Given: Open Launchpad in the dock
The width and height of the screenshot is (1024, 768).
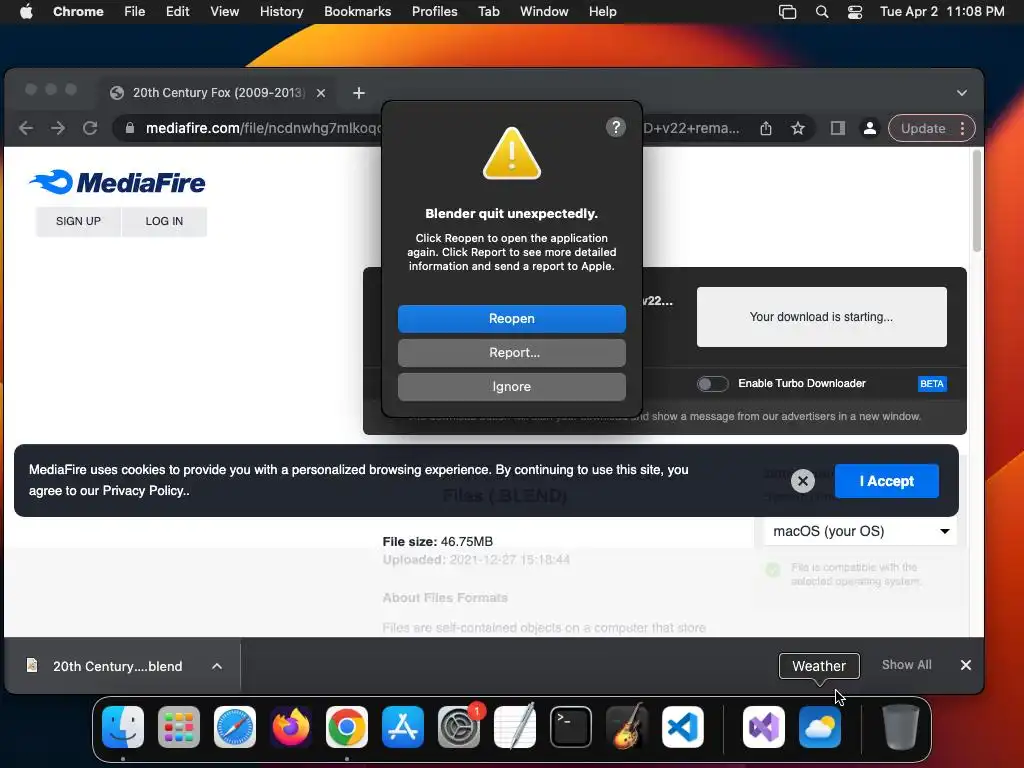Looking at the screenshot, I should coord(179,727).
